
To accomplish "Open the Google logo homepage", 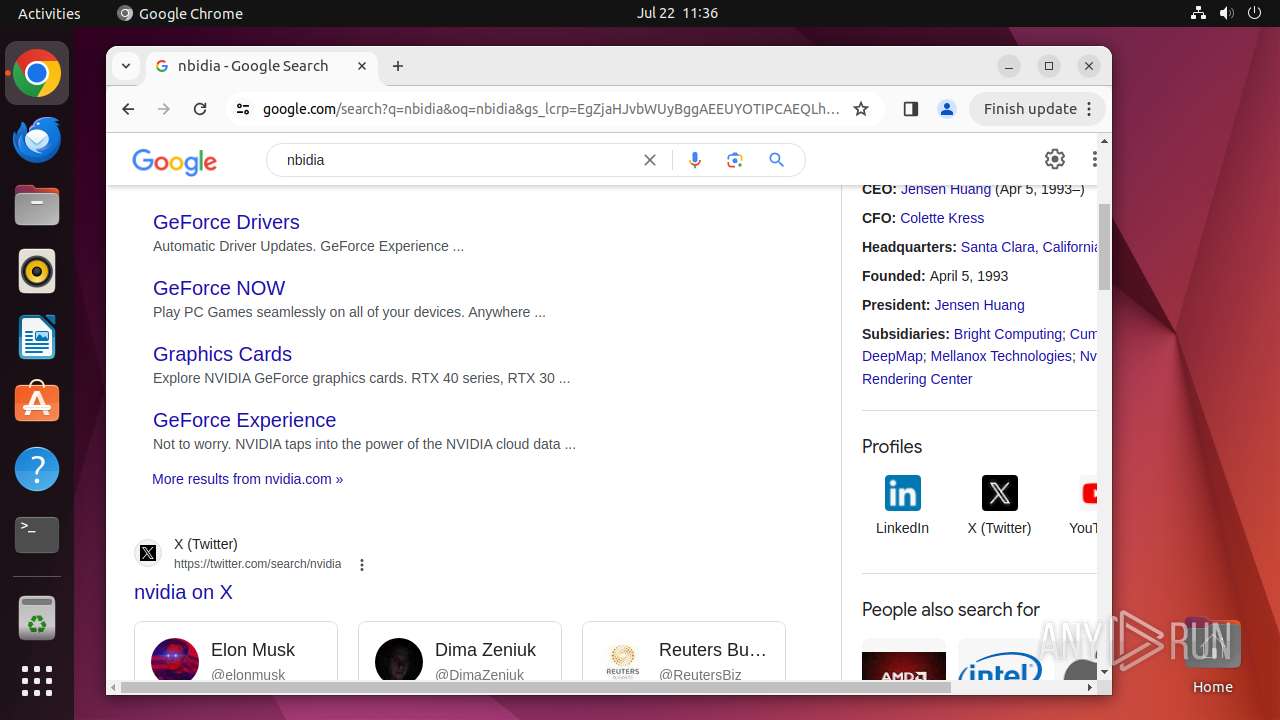I will click(x=174, y=161).
